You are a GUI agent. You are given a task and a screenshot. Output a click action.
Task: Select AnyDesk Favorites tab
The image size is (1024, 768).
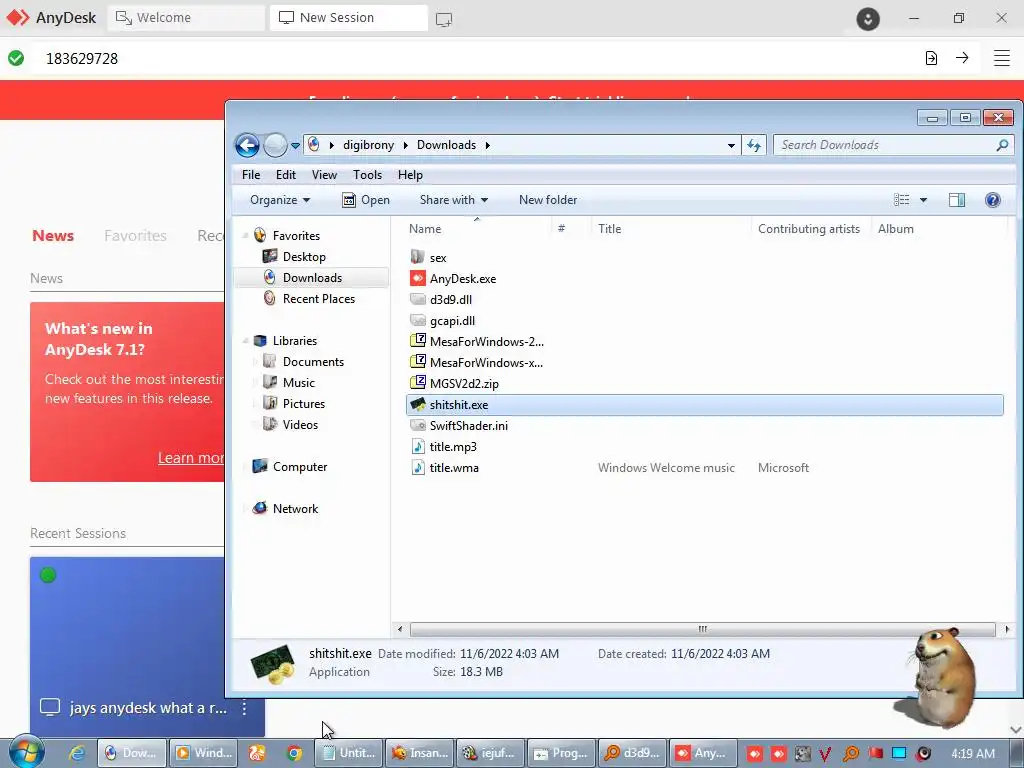(x=135, y=235)
